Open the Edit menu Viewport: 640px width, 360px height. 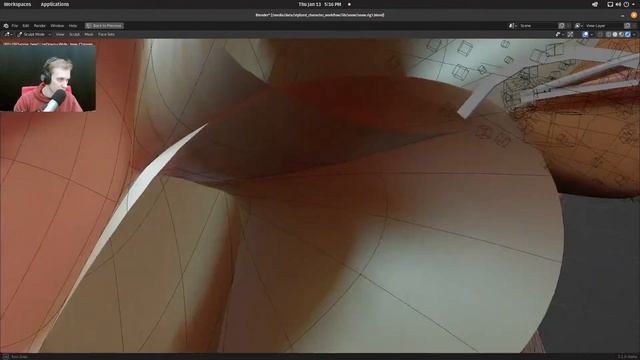click(x=26, y=26)
